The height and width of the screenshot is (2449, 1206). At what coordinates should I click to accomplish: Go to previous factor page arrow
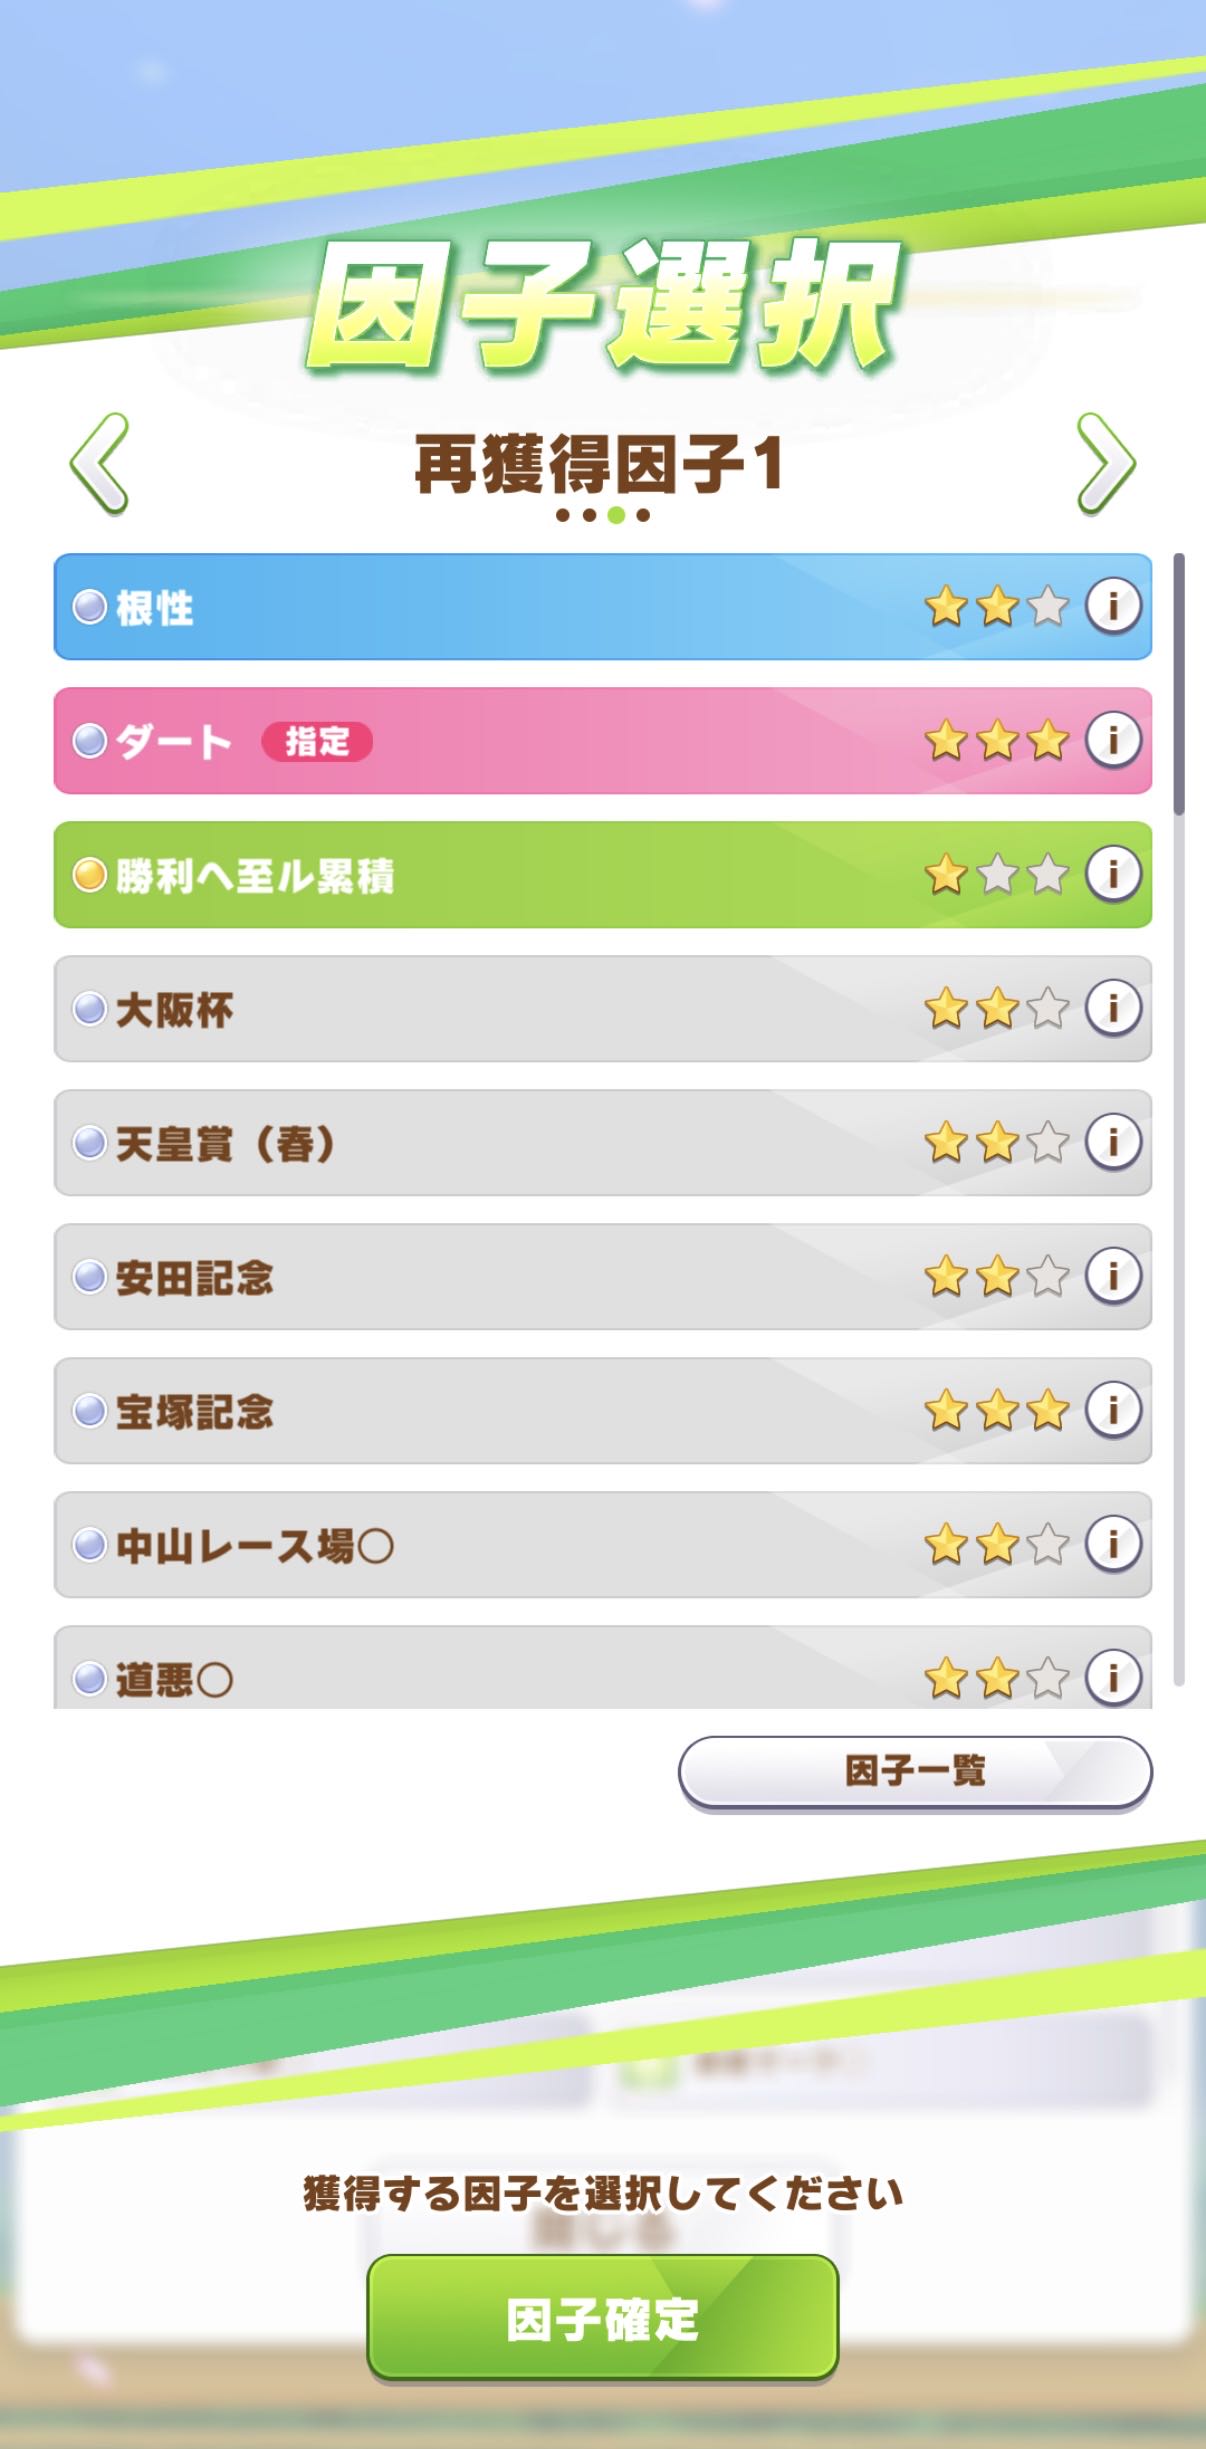point(100,464)
